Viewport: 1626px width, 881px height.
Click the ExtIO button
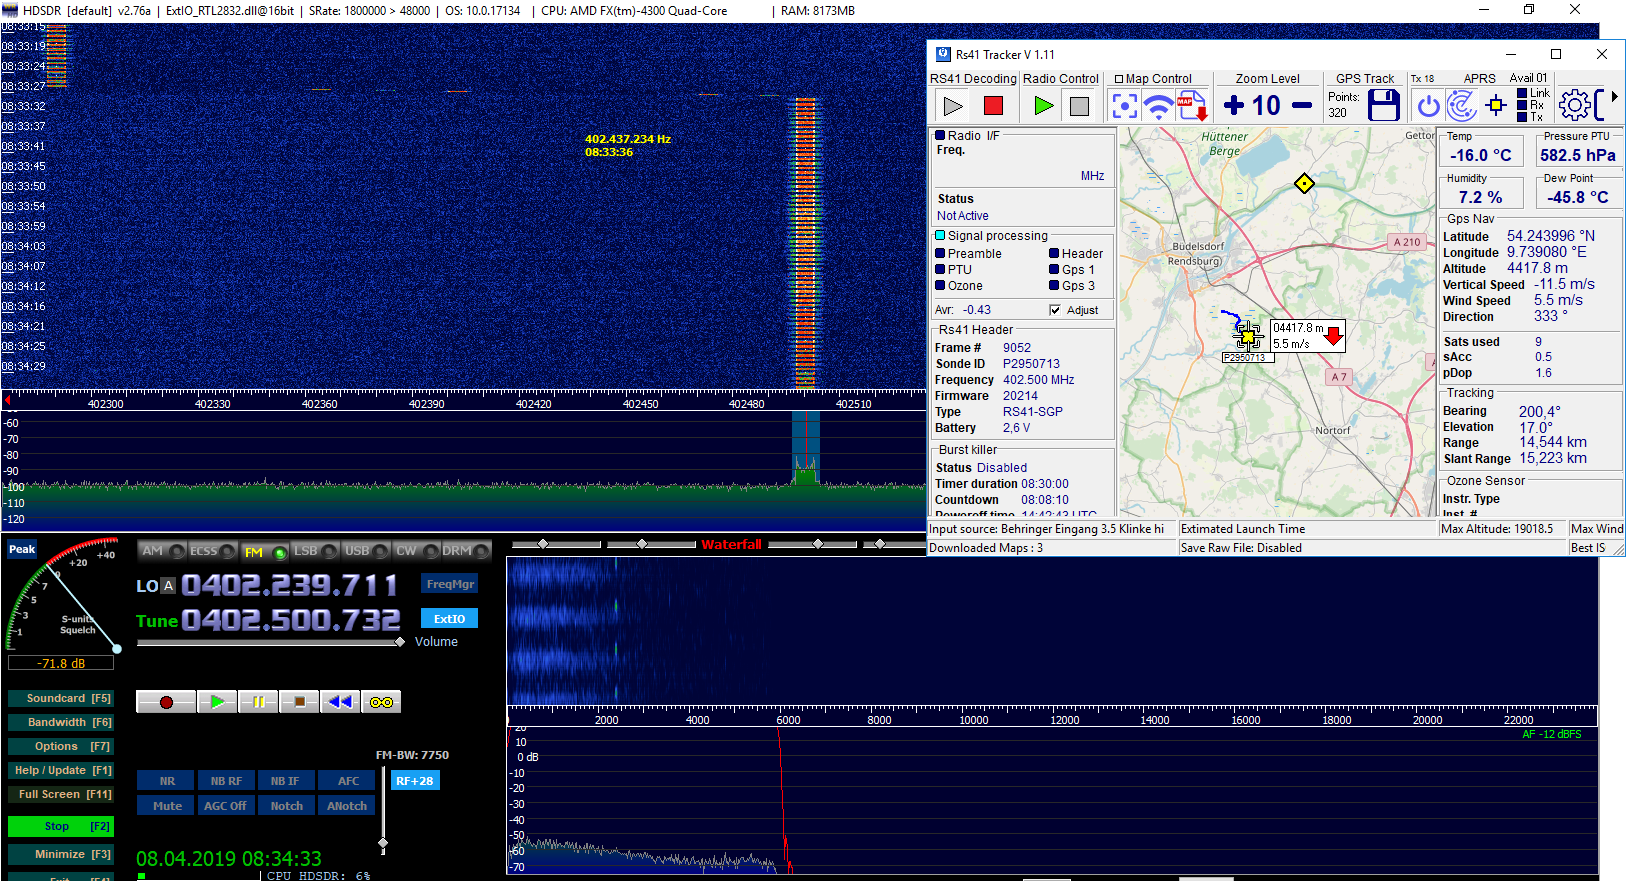pos(449,619)
